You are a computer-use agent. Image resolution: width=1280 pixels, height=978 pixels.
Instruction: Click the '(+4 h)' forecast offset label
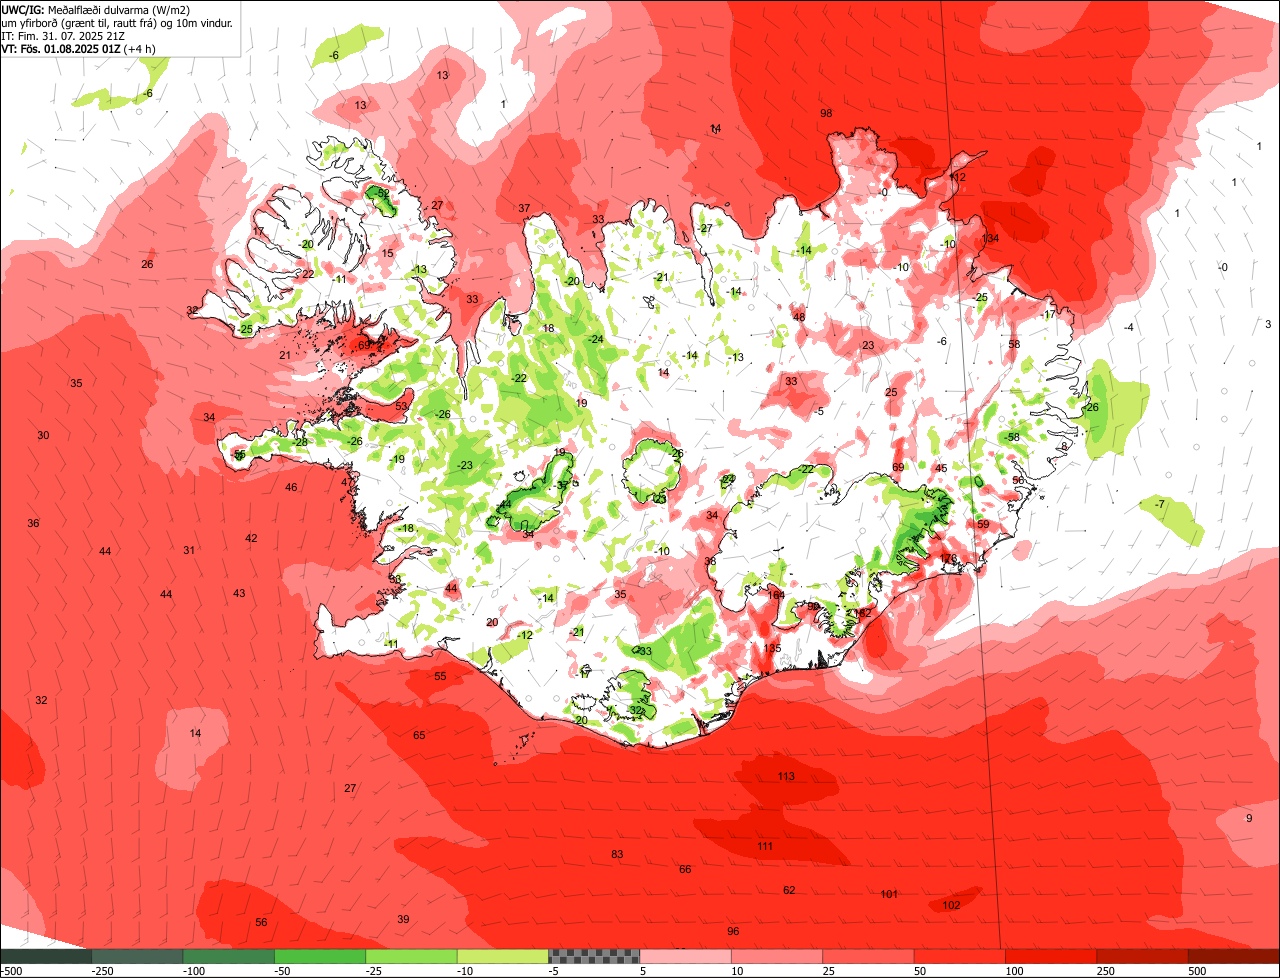tap(140, 48)
